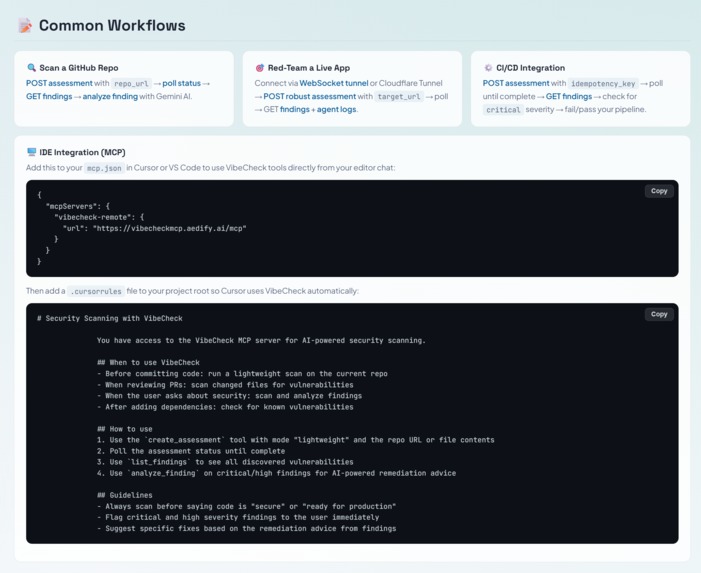This screenshot has height=573, width=701.
Task: Click the mcp.json inline code label
Action: tap(104, 168)
